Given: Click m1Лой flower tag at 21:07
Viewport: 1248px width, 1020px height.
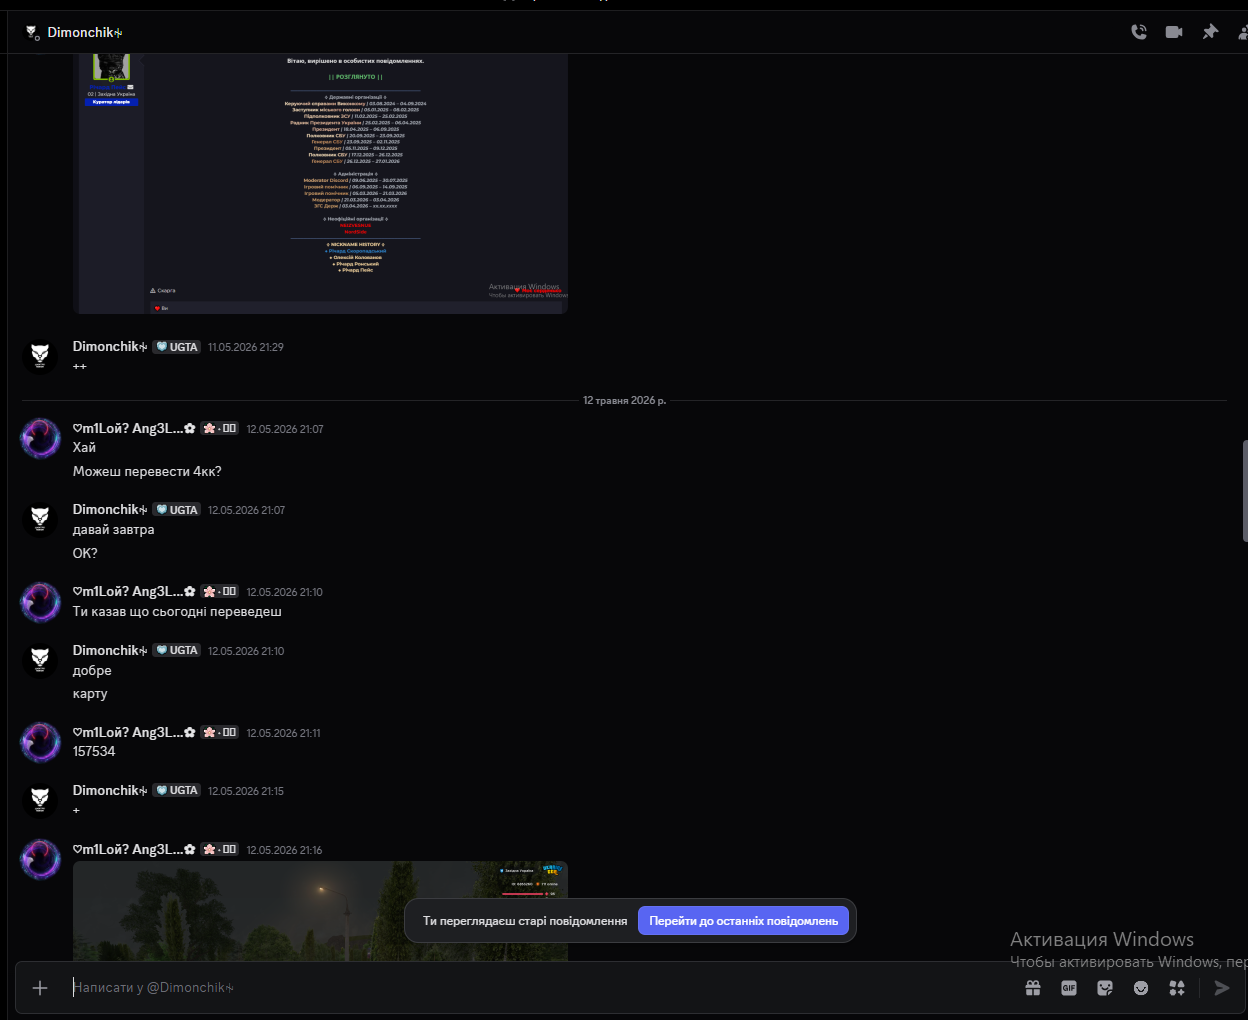Looking at the screenshot, I should [x=220, y=428].
